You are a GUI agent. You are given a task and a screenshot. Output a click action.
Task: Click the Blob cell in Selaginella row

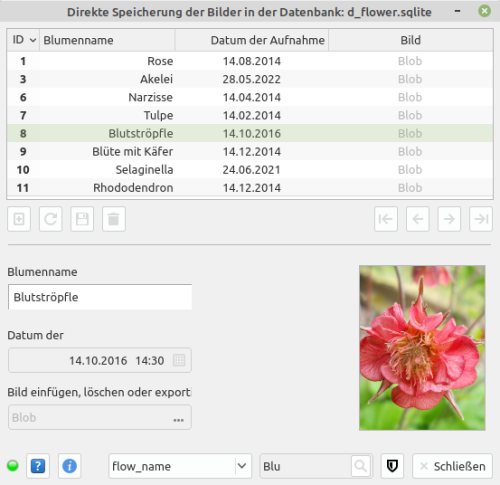pos(410,169)
